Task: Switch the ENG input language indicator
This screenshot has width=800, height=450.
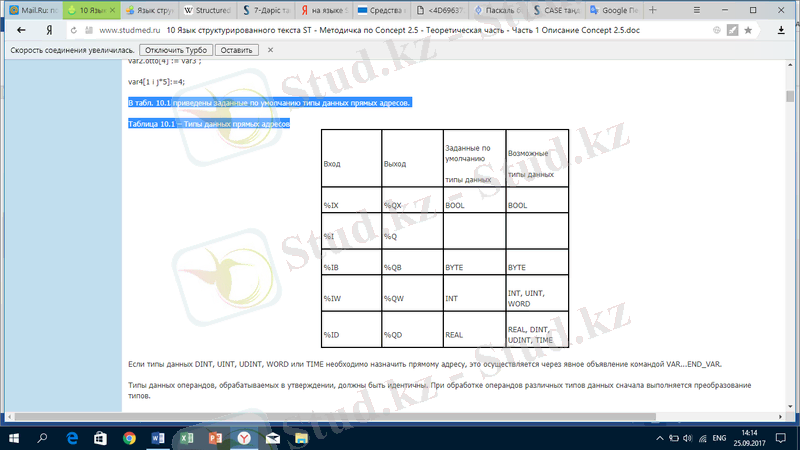Action: tap(719, 438)
